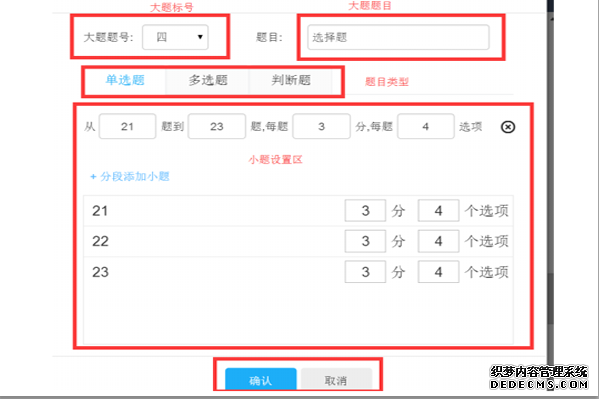This screenshot has width=599, height=399.
Task: Click the 取消 button
Action: pyautogui.click(x=336, y=379)
